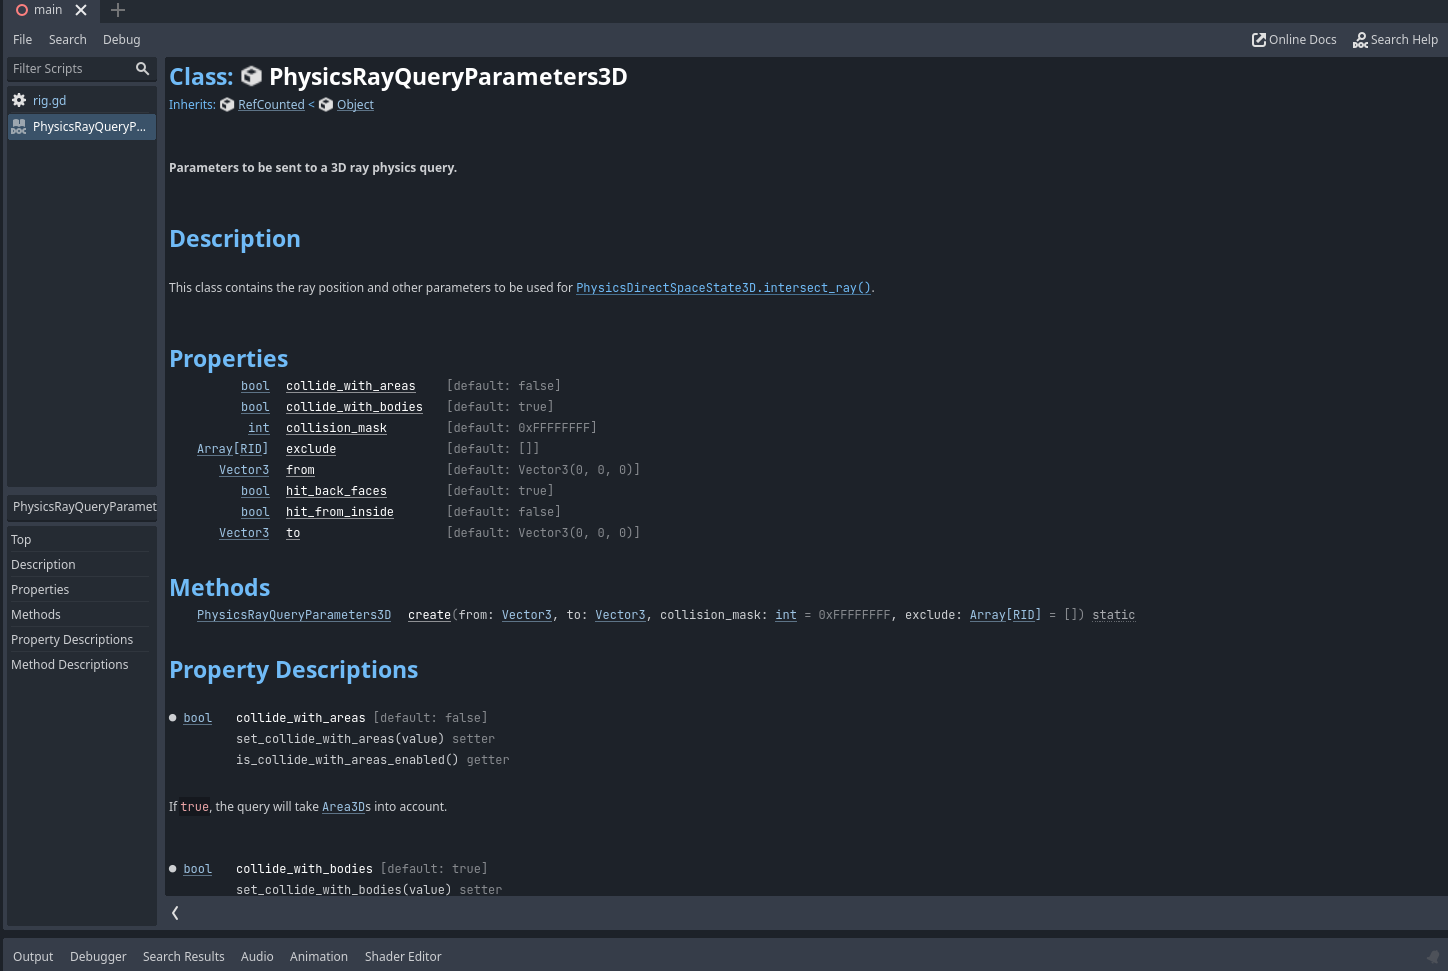Open the Debug menu

pyautogui.click(x=122, y=40)
